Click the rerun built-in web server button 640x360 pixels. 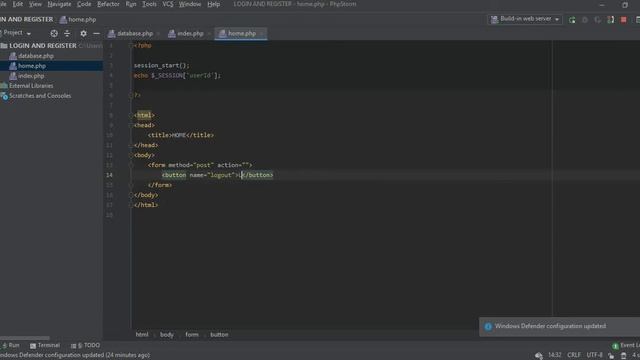tap(572, 20)
